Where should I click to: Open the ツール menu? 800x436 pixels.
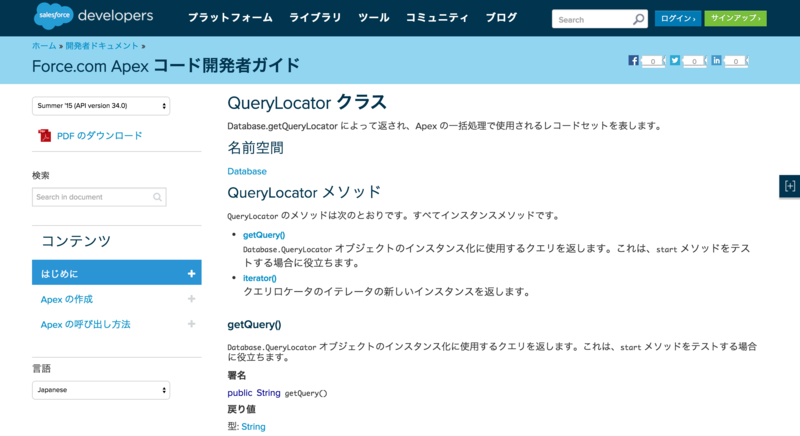[373, 18]
